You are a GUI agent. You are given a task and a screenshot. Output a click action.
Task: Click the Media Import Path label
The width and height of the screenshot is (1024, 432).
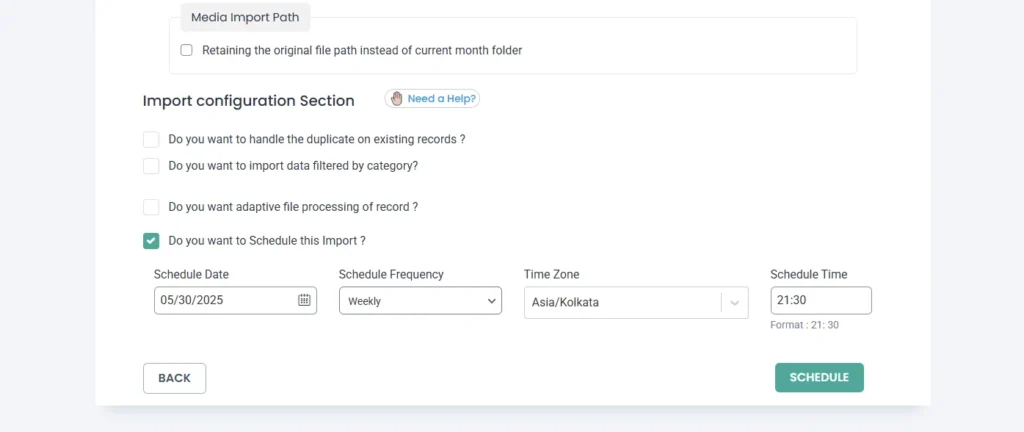[x=245, y=17]
